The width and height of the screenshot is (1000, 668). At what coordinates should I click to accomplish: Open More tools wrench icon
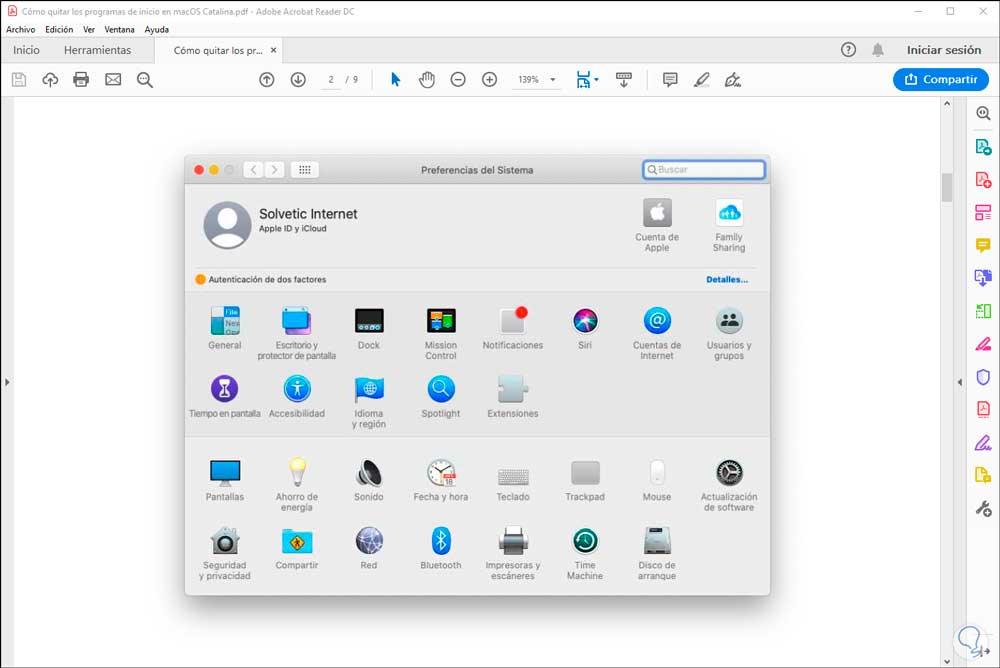click(x=983, y=508)
